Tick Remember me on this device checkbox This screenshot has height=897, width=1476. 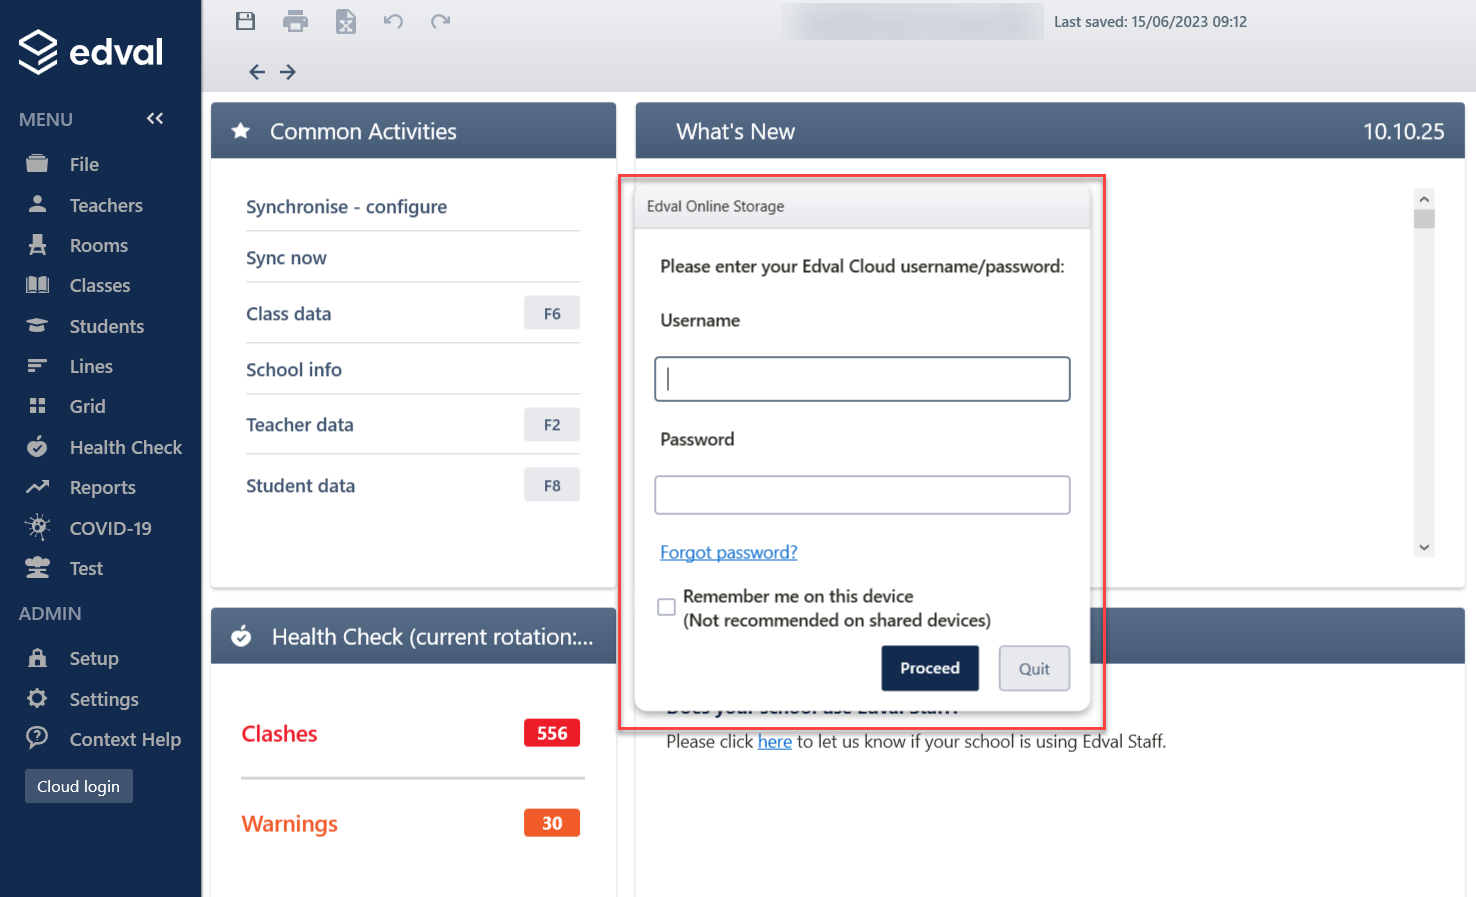pos(666,607)
